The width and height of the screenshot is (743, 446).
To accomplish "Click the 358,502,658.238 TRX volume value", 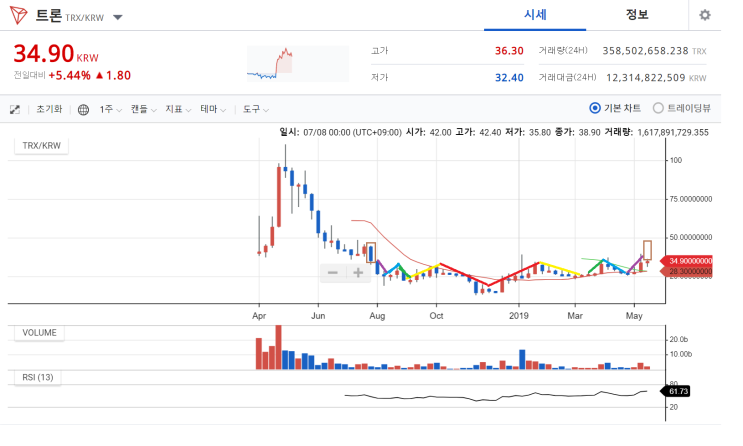I will coord(654,51).
